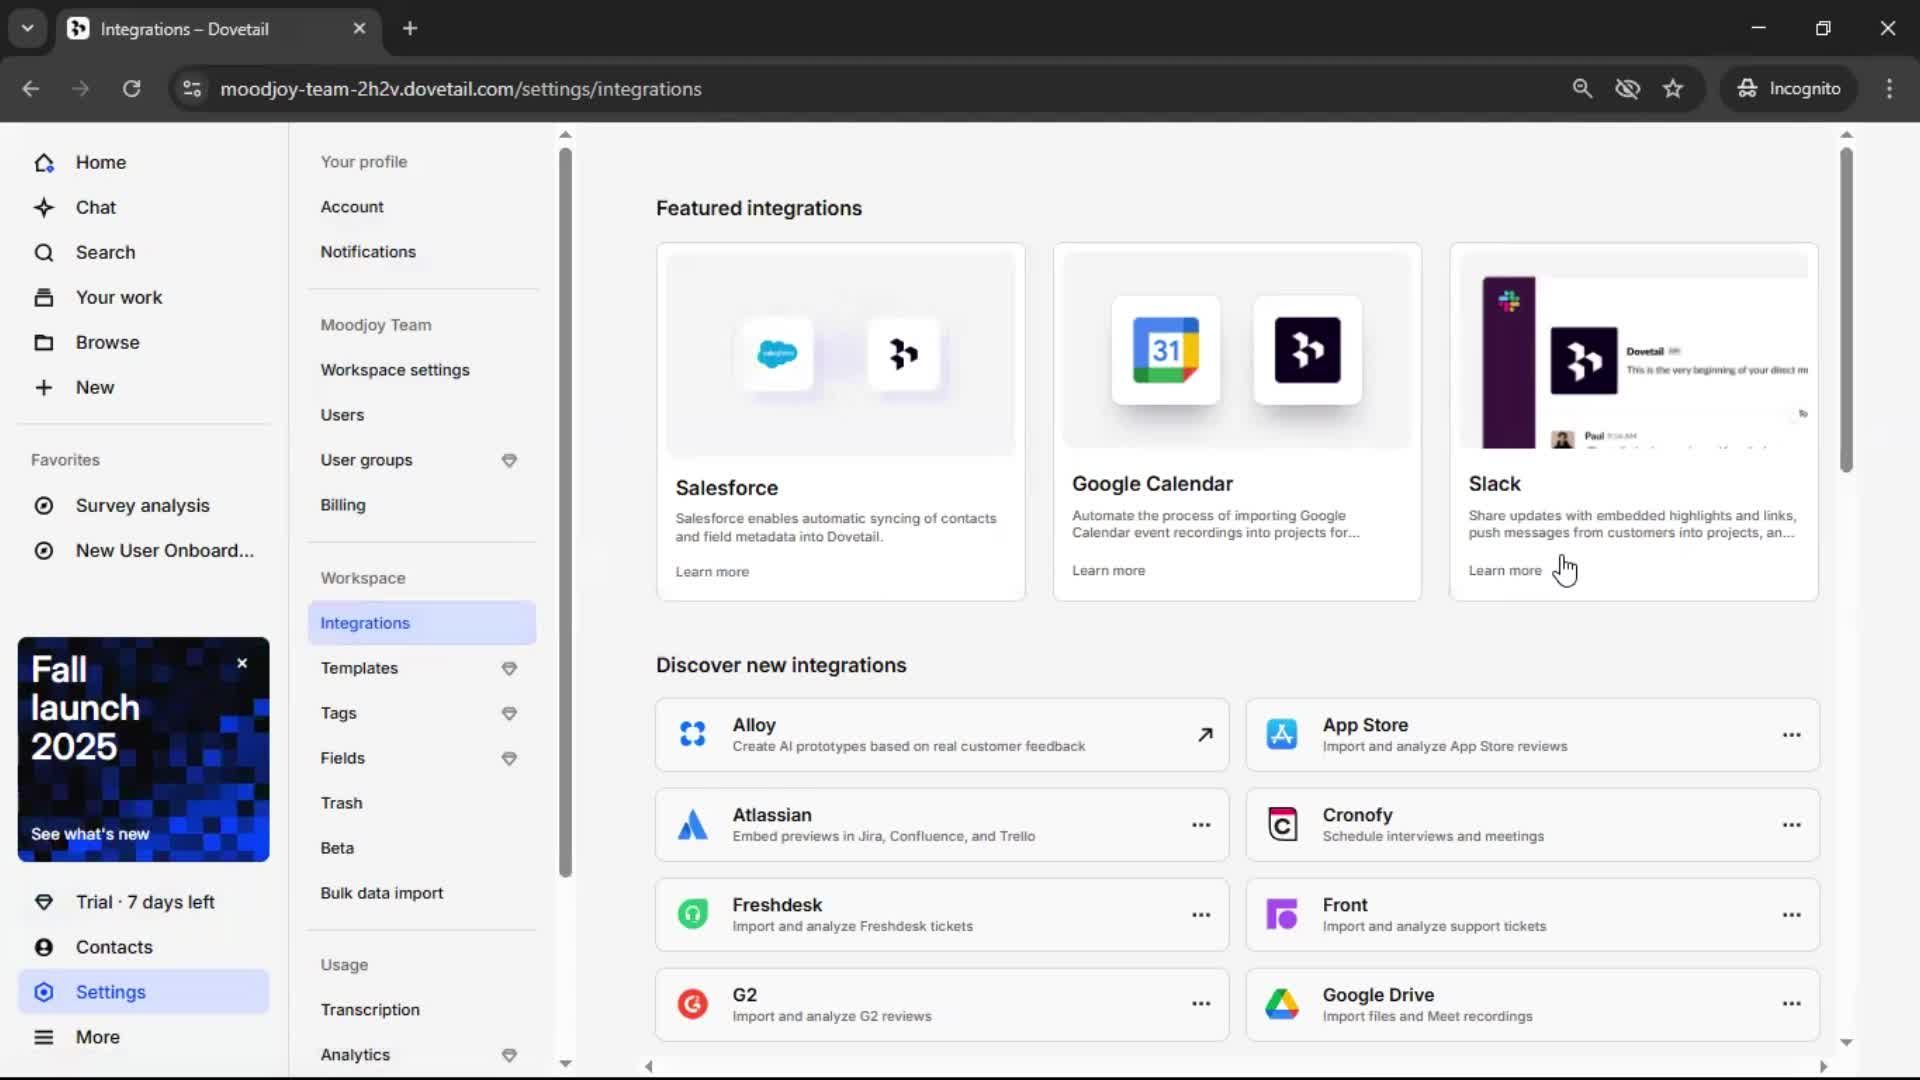Click Learn more under Slack

pyautogui.click(x=1504, y=570)
